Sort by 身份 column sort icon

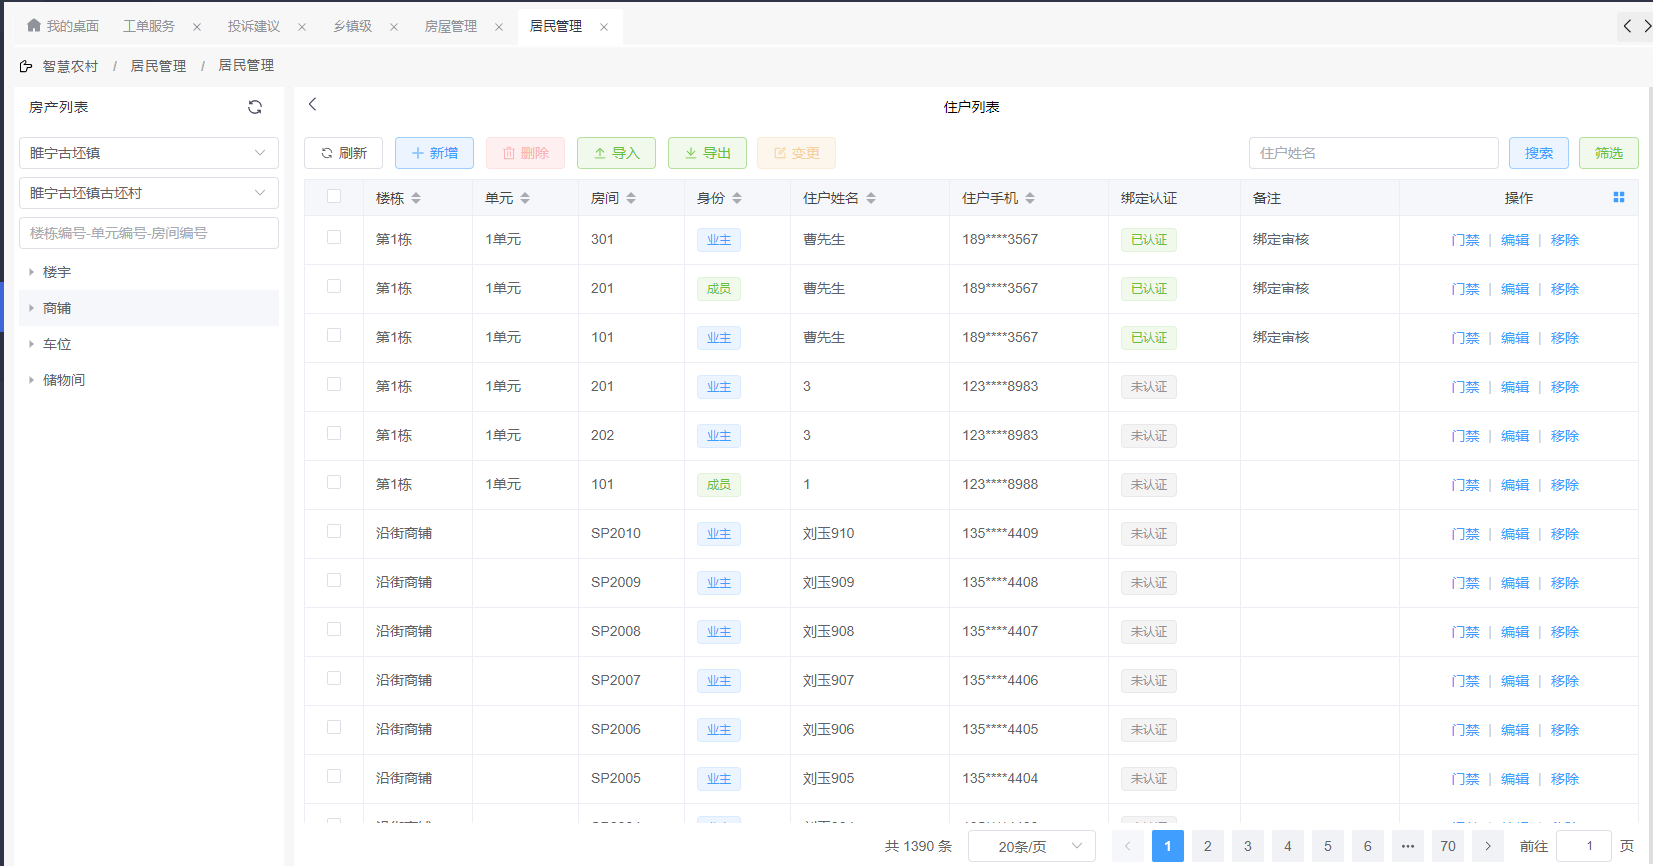(x=737, y=198)
